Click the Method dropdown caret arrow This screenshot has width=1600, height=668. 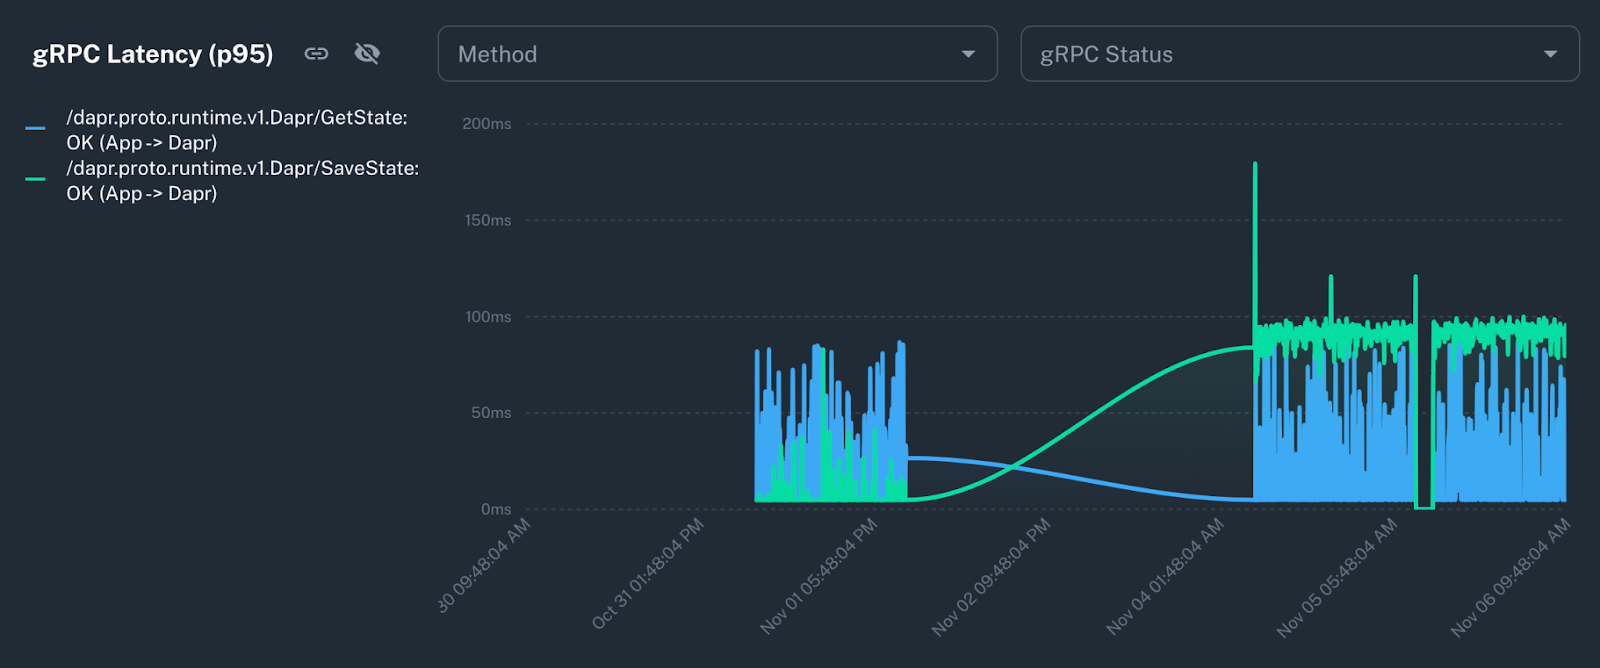coord(968,54)
